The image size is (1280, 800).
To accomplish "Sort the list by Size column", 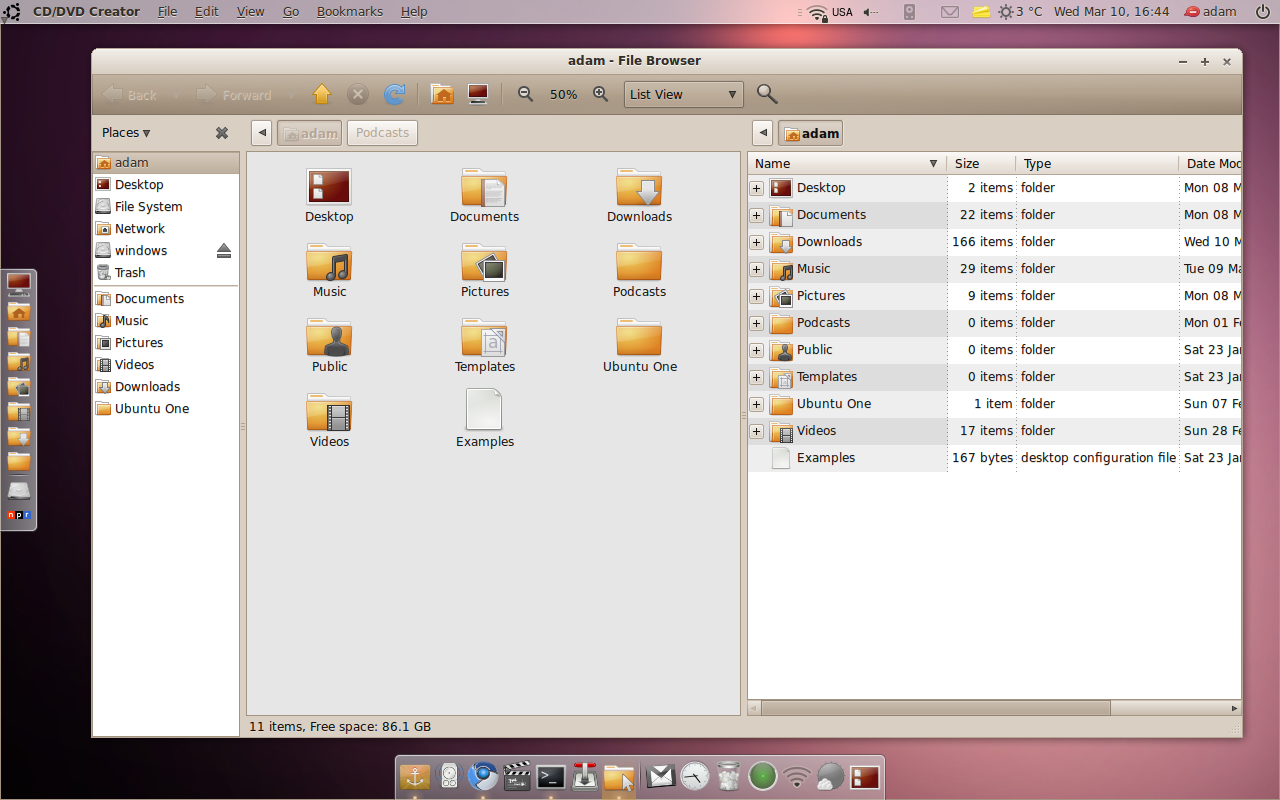I will pyautogui.click(x=981, y=163).
